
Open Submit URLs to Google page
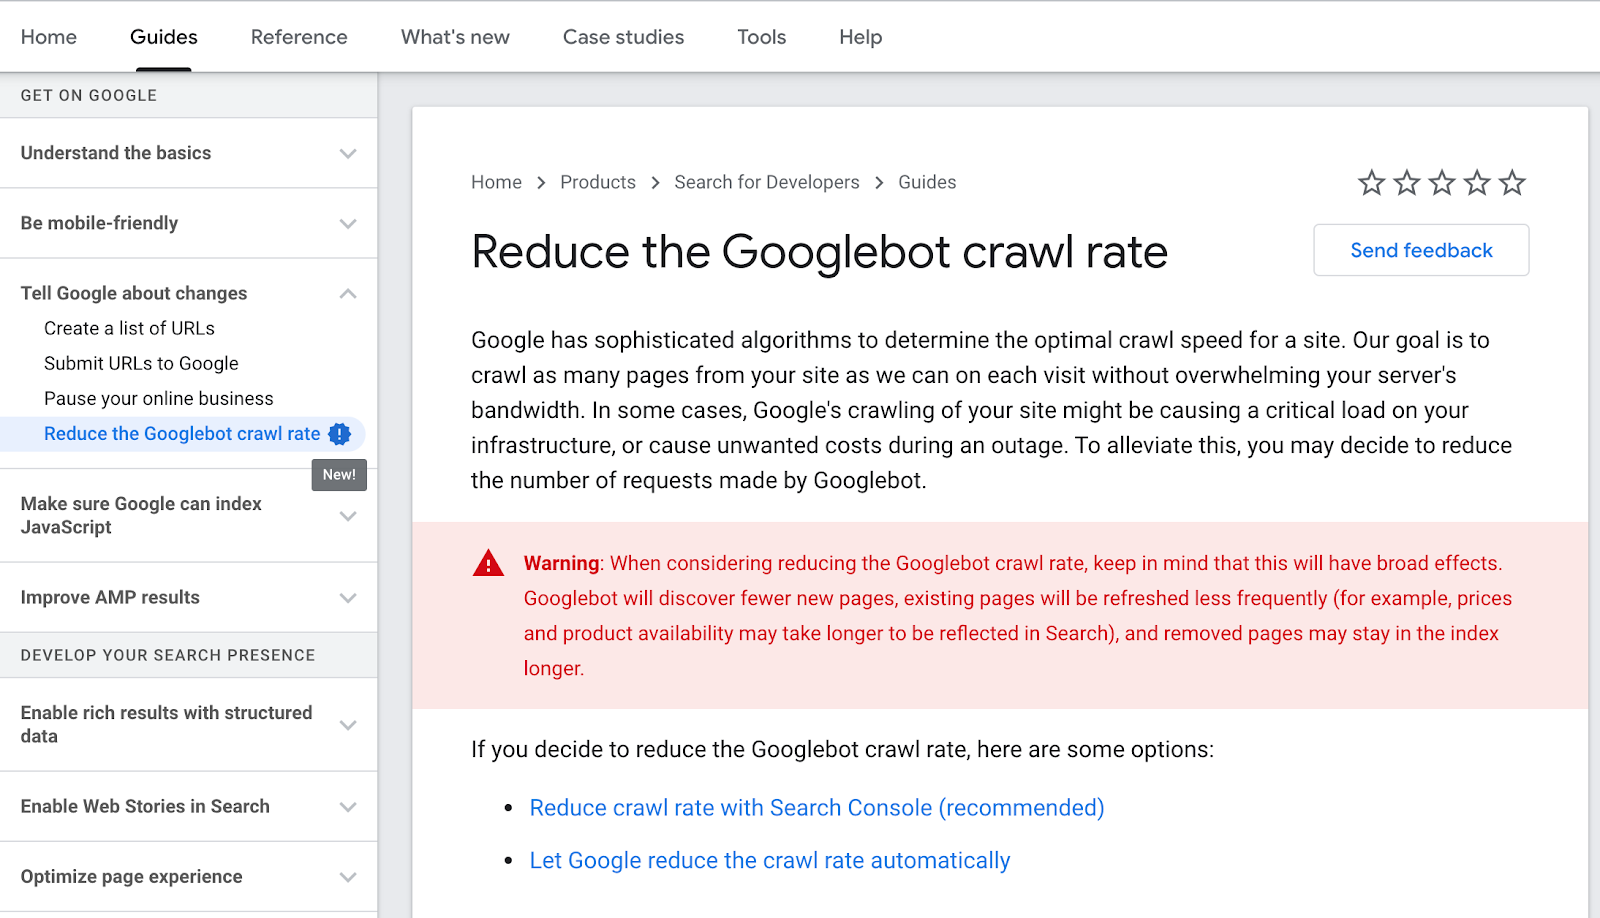coord(141,364)
